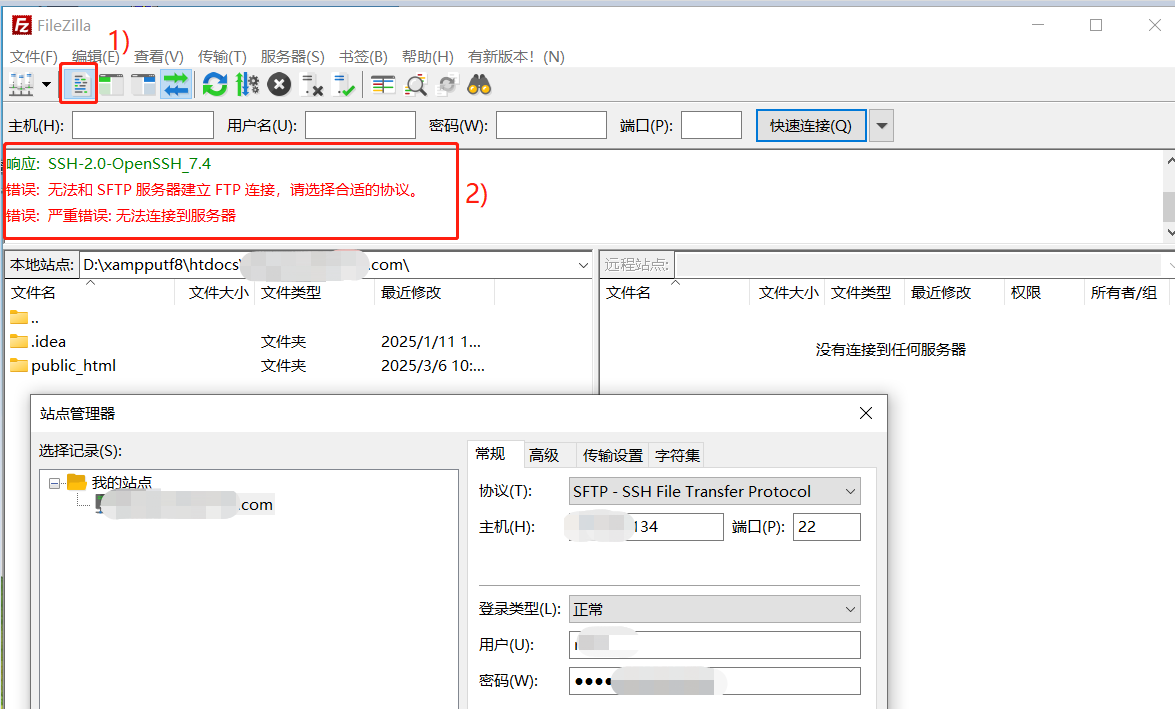Click the quickconnect 用户名(U) input field
Viewport: 1175px width, 709px height.
(x=360, y=125)
